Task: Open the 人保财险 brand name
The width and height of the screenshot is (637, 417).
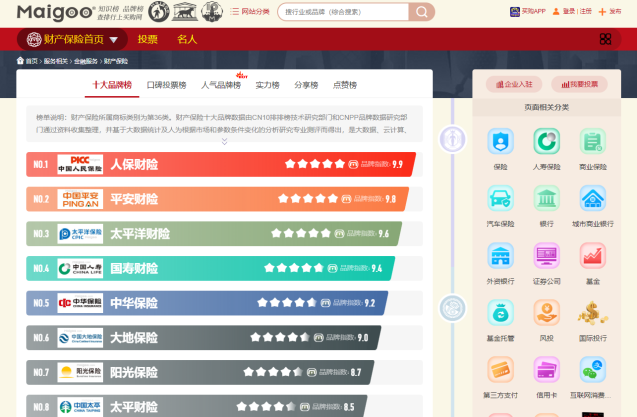Action: [x=134, y=165]
